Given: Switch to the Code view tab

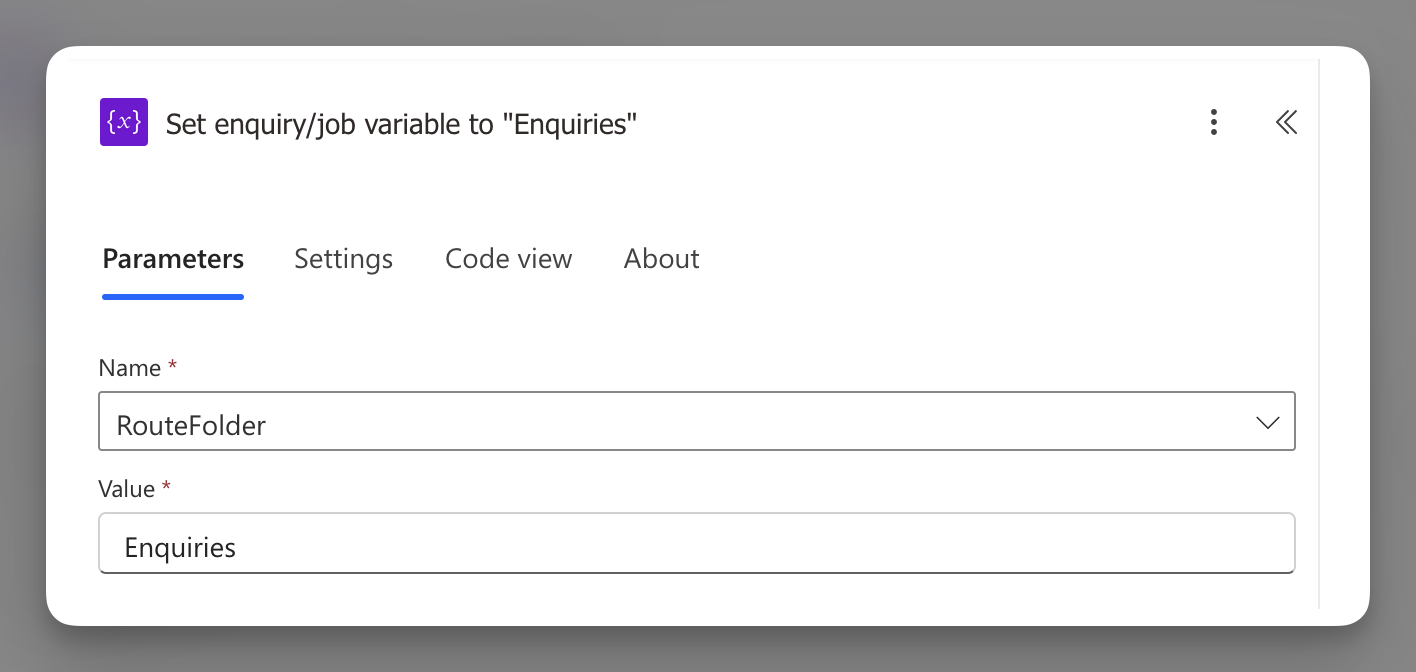Looking at the screenshot, I should coord(508,259).
